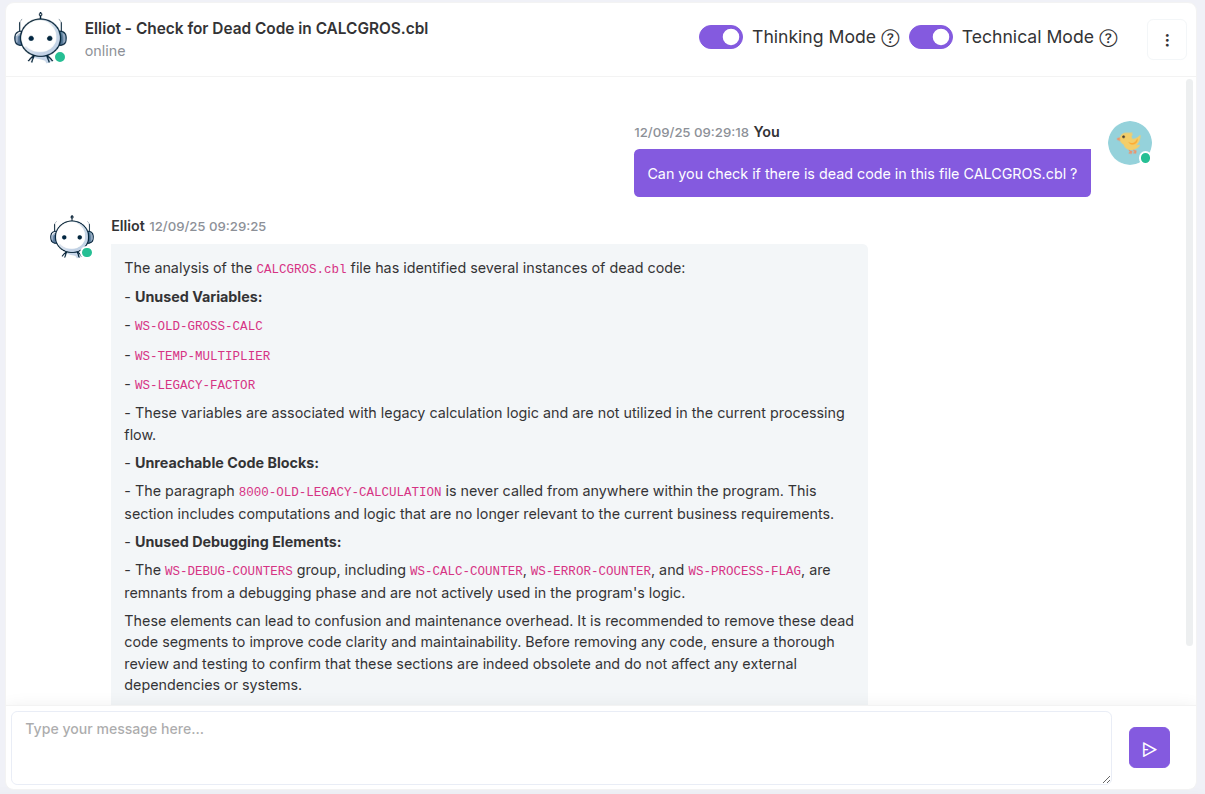Focus the 'Type your message here' input
Image resolution: width=1205 pixels, height=794 pixels.
point(560,747)
